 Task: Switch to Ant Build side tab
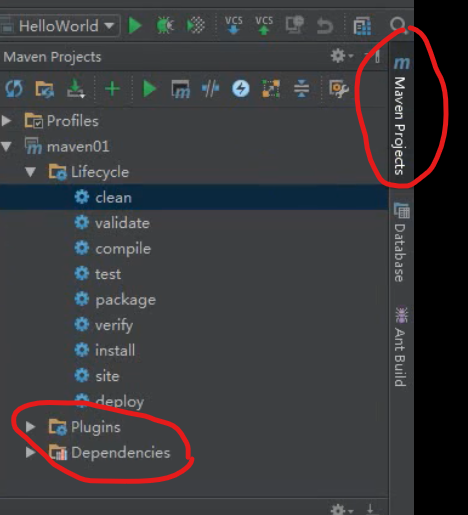(401, 347)
